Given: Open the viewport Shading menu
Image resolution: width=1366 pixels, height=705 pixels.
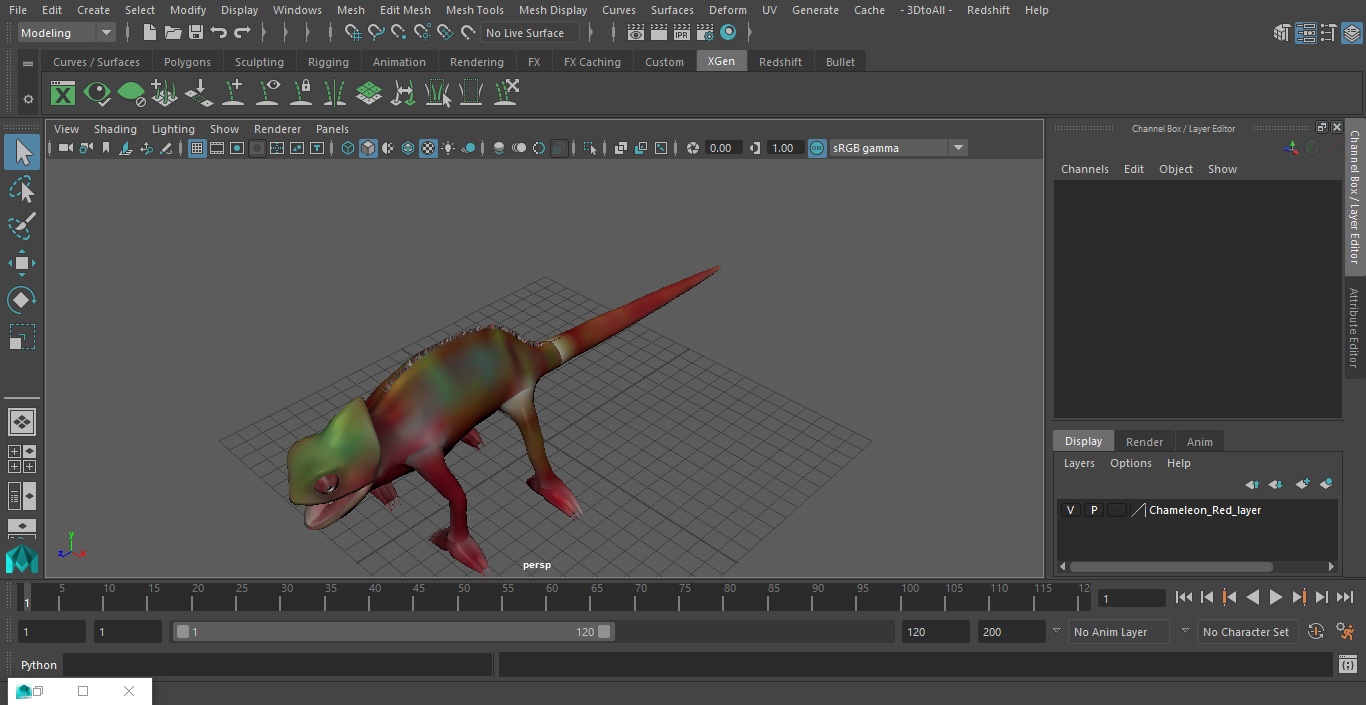Looking at the screenshot, I should click(x=115, y=129).
